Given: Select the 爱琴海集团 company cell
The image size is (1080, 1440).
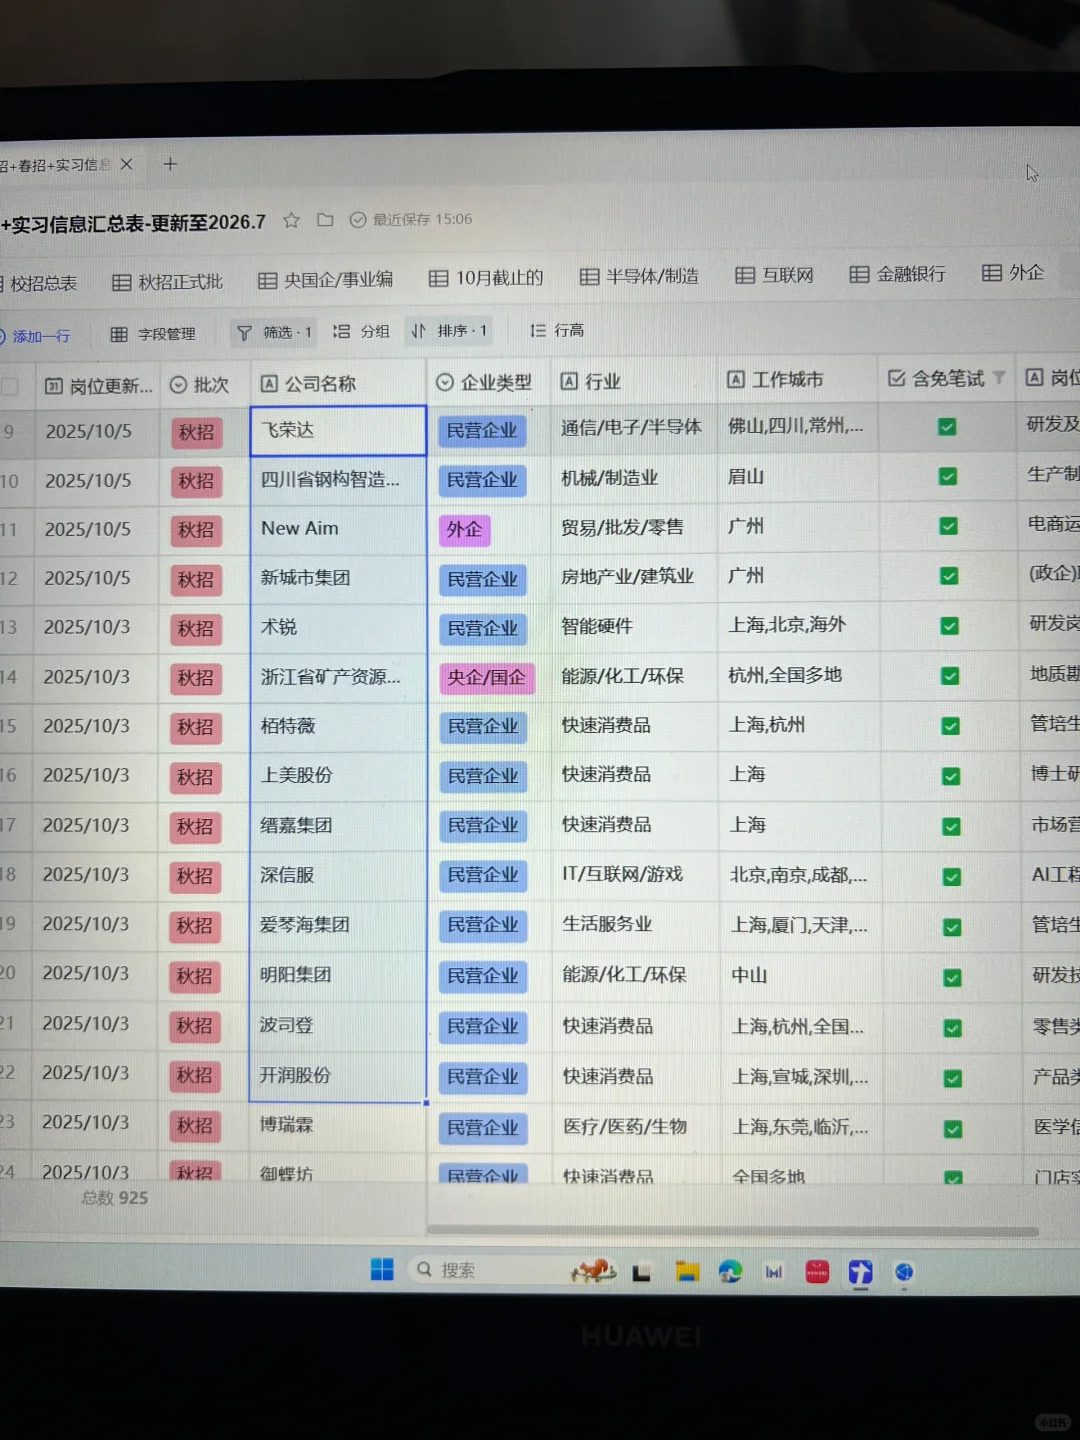Looking at the screenshot, I should coord(337,925).
